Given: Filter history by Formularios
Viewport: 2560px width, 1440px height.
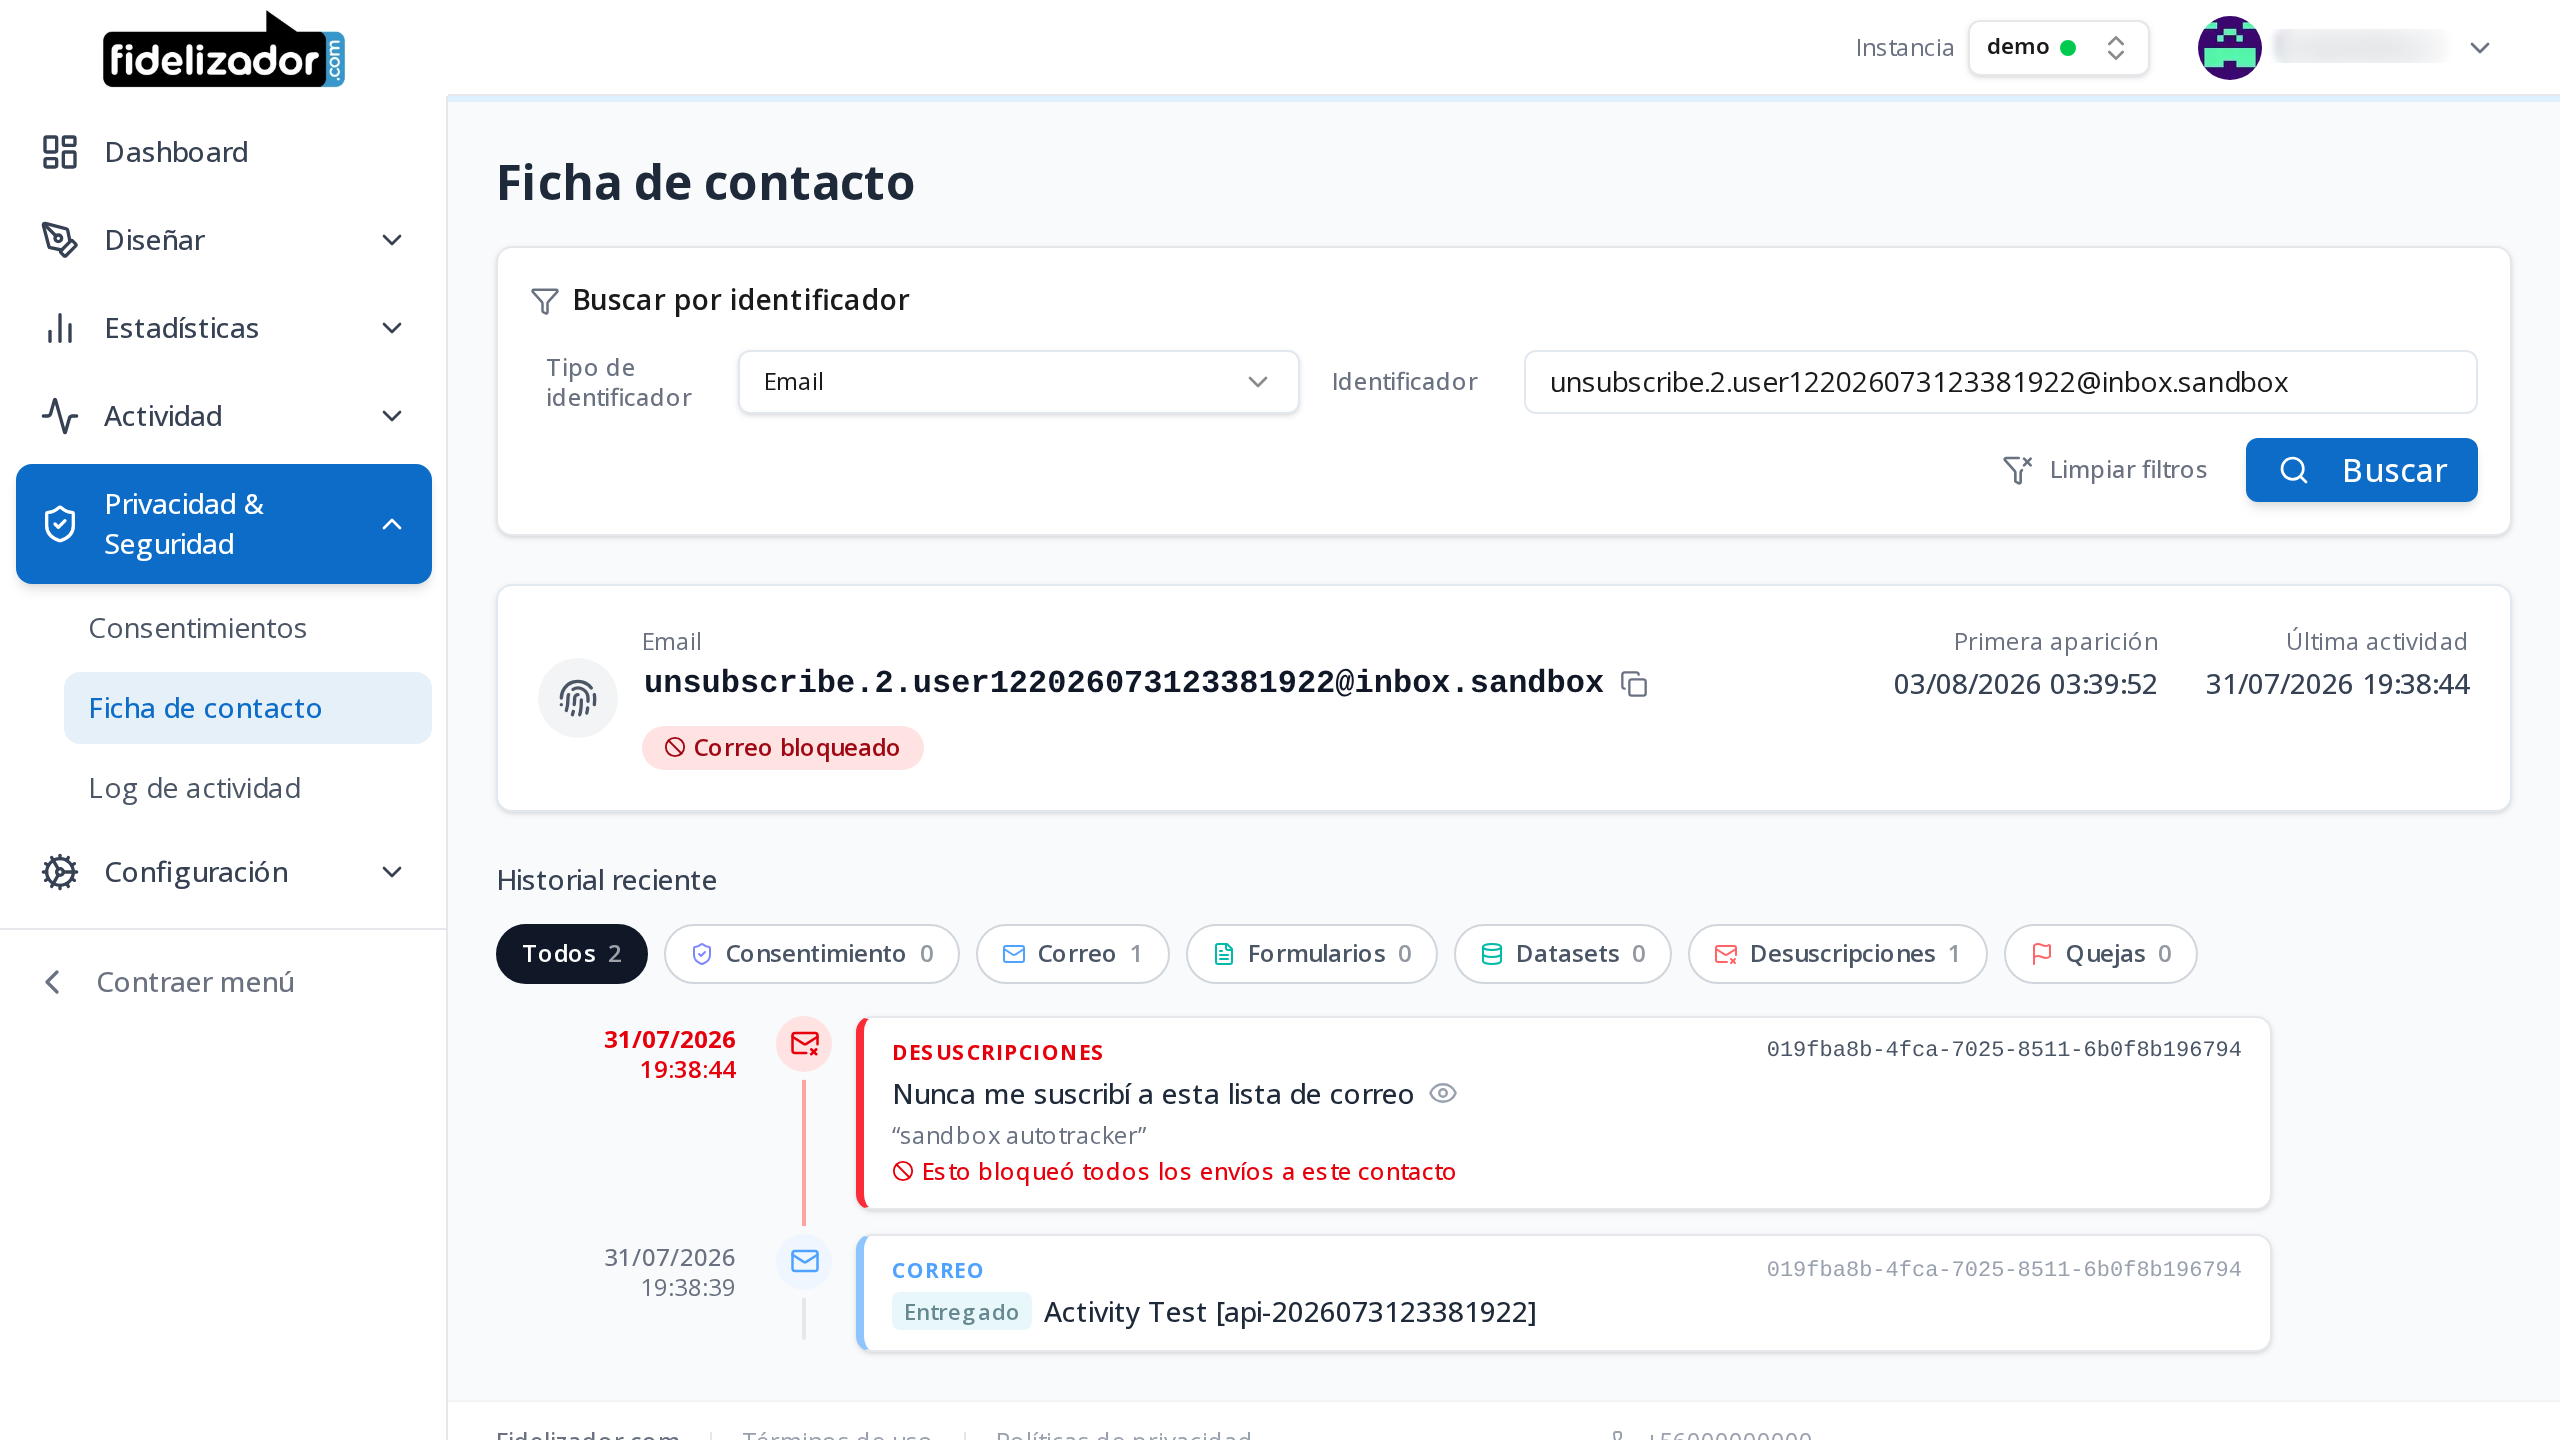Looking at the screenshot, I should tap(1312, 954).
